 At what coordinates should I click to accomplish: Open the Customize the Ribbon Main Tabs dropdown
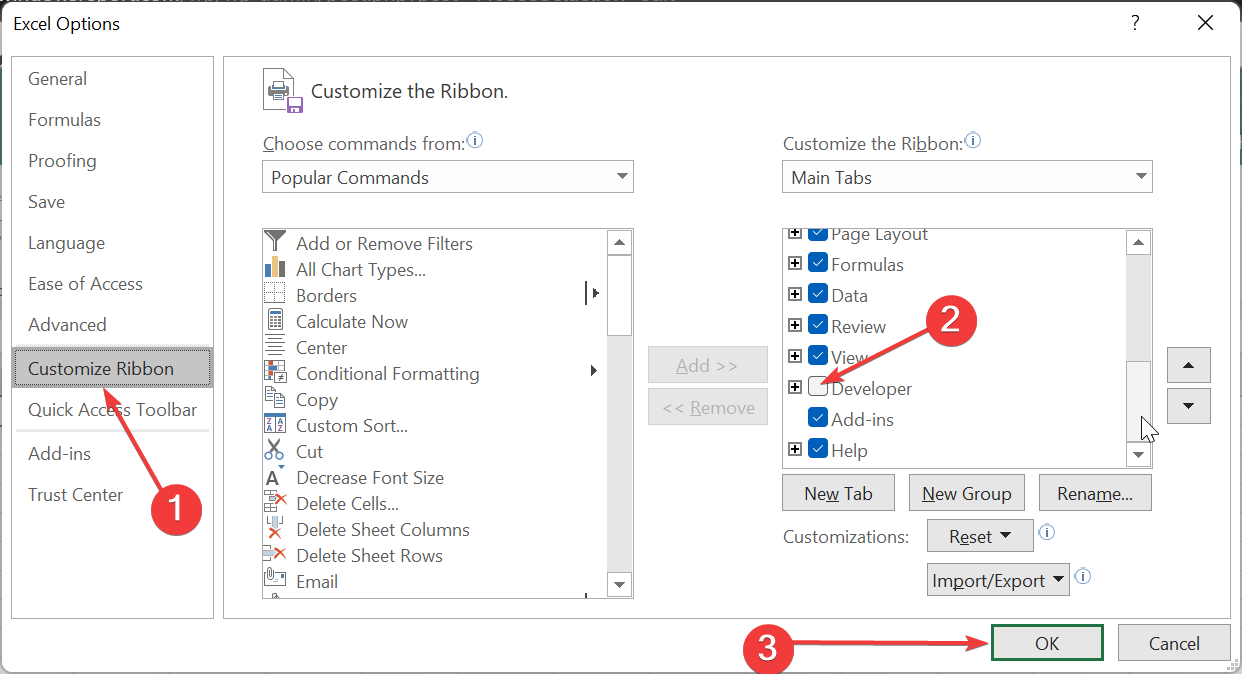point(967,177)
